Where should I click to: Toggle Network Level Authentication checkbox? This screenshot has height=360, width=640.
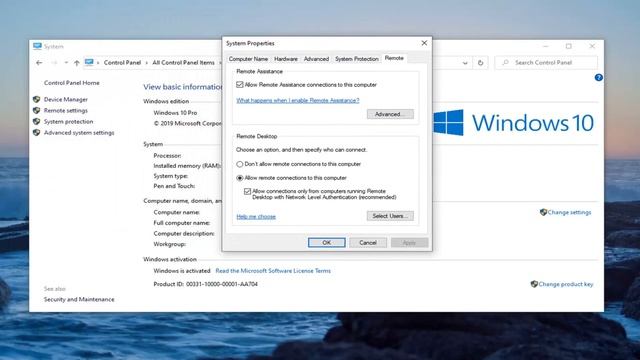click(247, 191)
